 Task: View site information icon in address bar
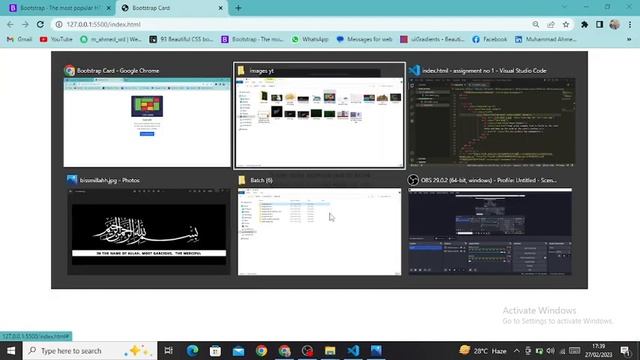coord(59,24)
